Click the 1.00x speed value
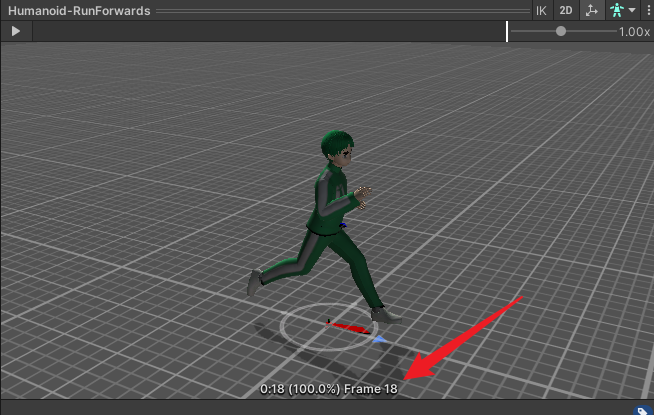This screenshot has height=415, width=654. [x=634, y=32]
